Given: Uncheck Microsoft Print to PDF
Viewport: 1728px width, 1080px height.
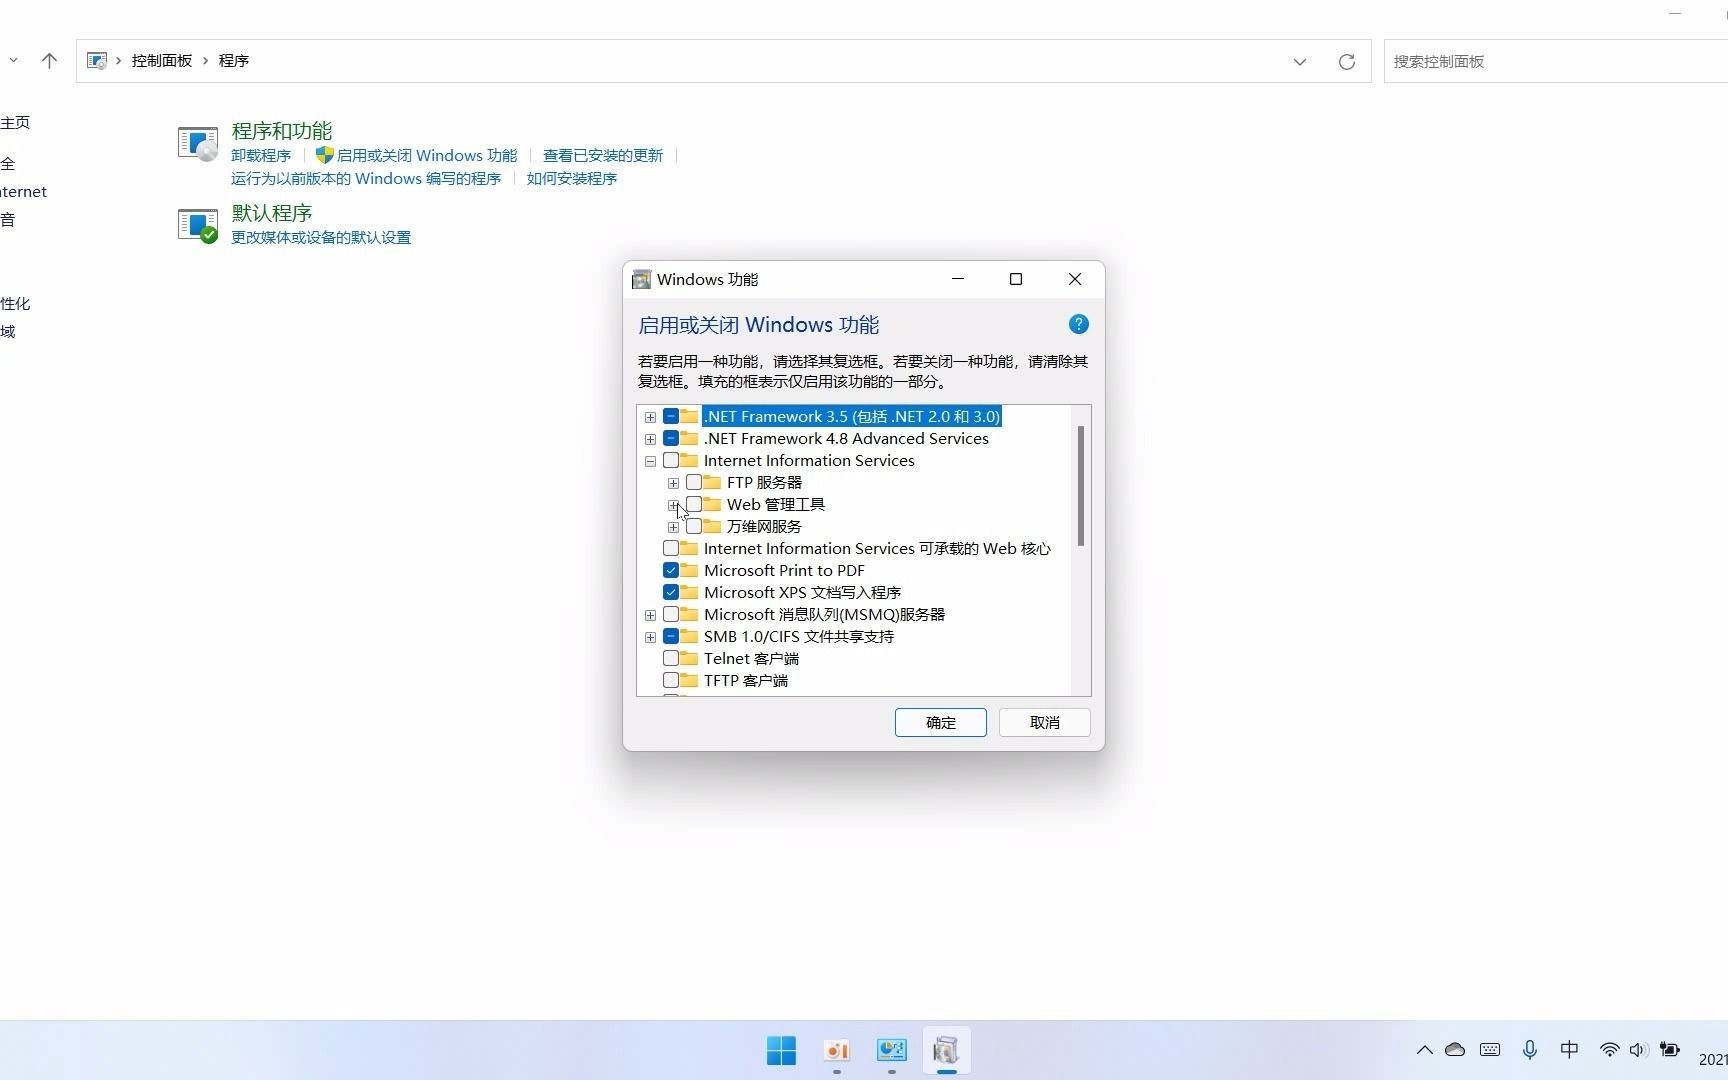Looking at the screenshot, I should [671, 570].
